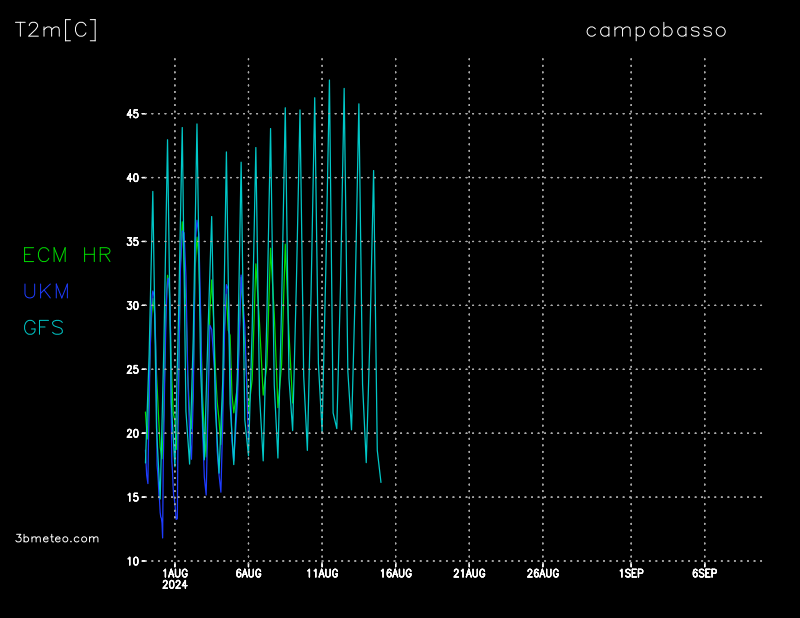Open the 3bmeteo.com watermark link
The height and width of the screenshot is (618, 800).
click(57, 538)
